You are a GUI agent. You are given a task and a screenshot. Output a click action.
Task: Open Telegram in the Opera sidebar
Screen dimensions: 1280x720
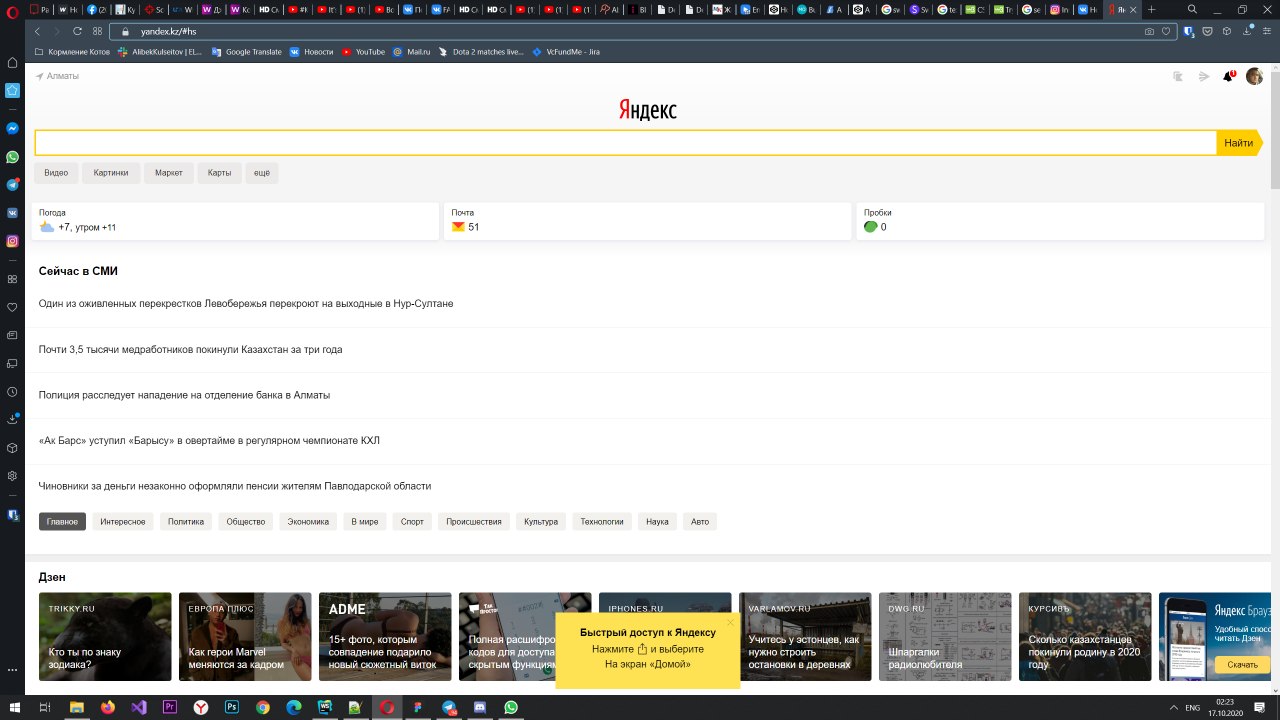click(12, 185)
